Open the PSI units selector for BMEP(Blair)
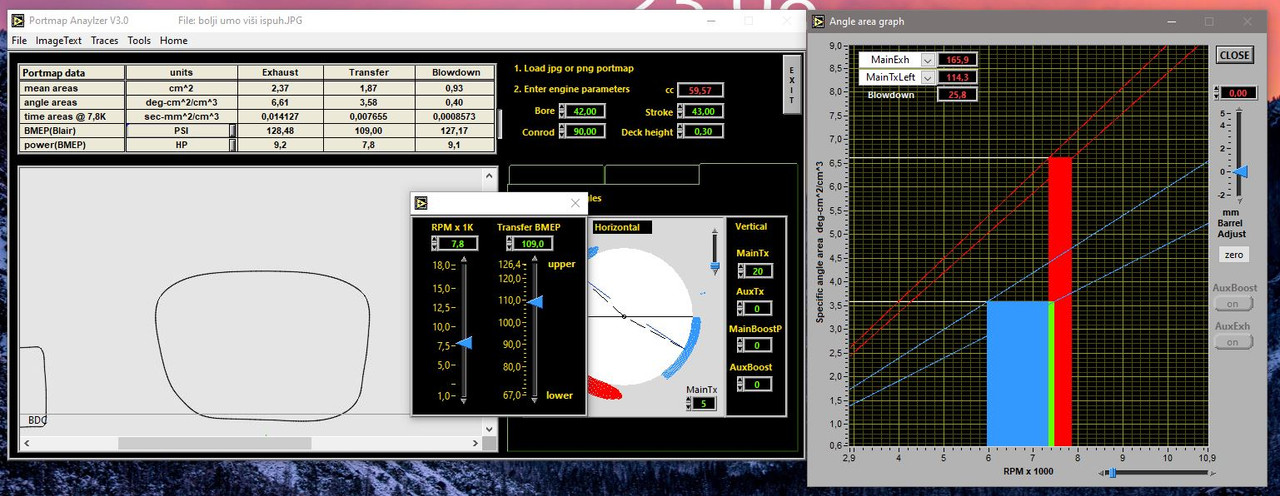 [232, 130]
